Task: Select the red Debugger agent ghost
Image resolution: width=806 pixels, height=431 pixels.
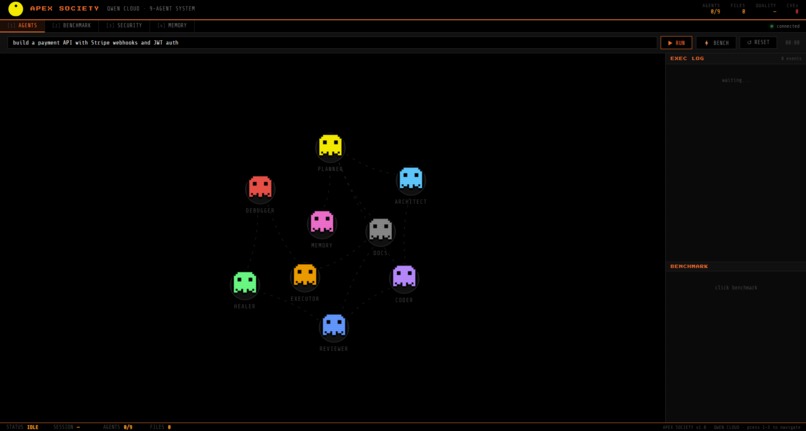Action: 260,187
